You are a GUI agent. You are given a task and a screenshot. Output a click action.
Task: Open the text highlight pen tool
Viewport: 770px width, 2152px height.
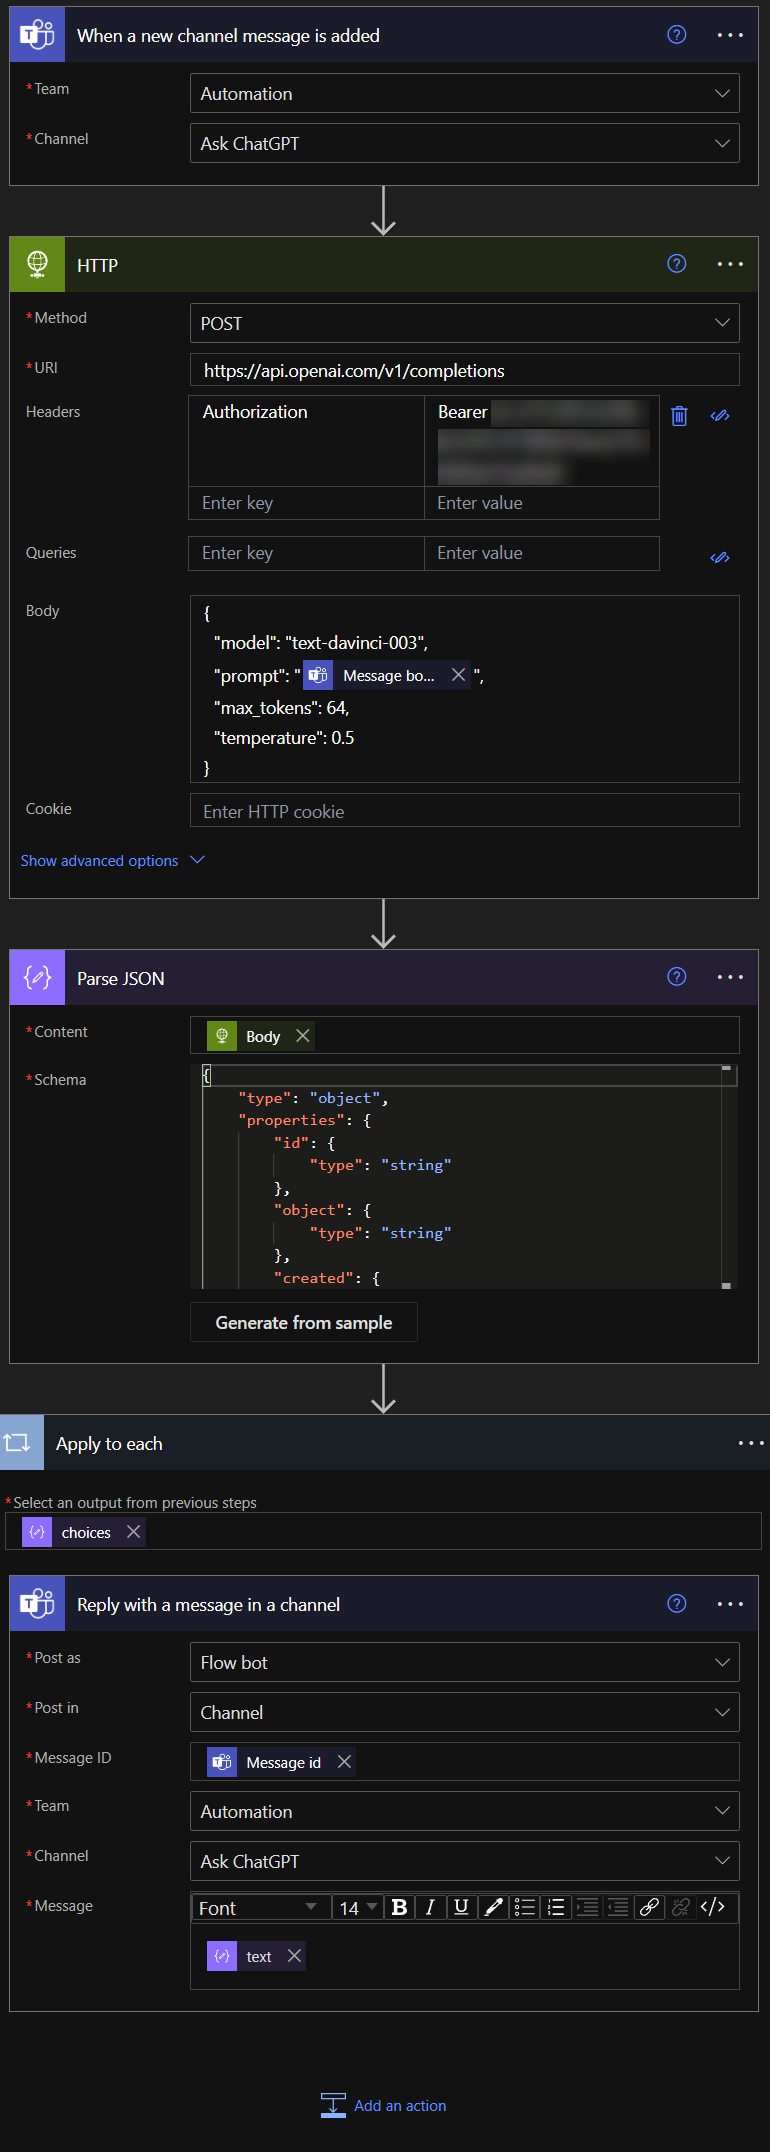pos(492,1907)
